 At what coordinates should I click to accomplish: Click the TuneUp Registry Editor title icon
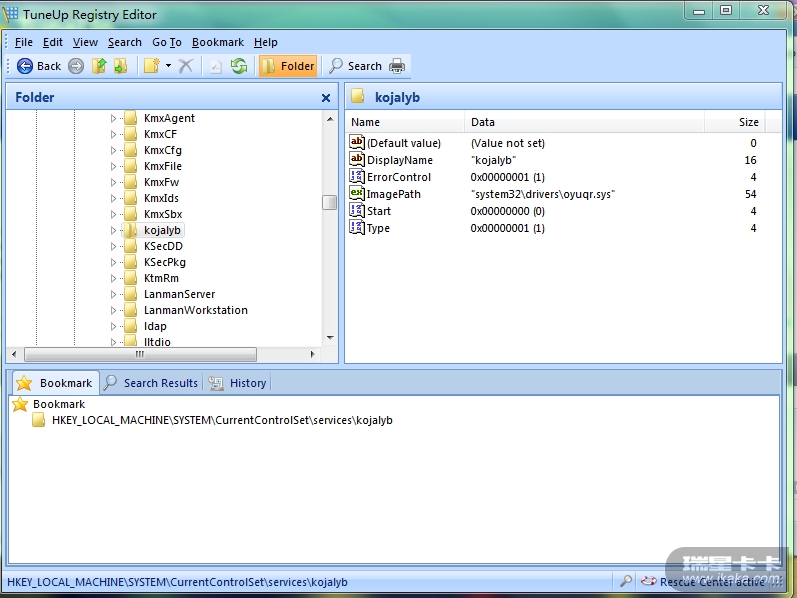[11, 14]
